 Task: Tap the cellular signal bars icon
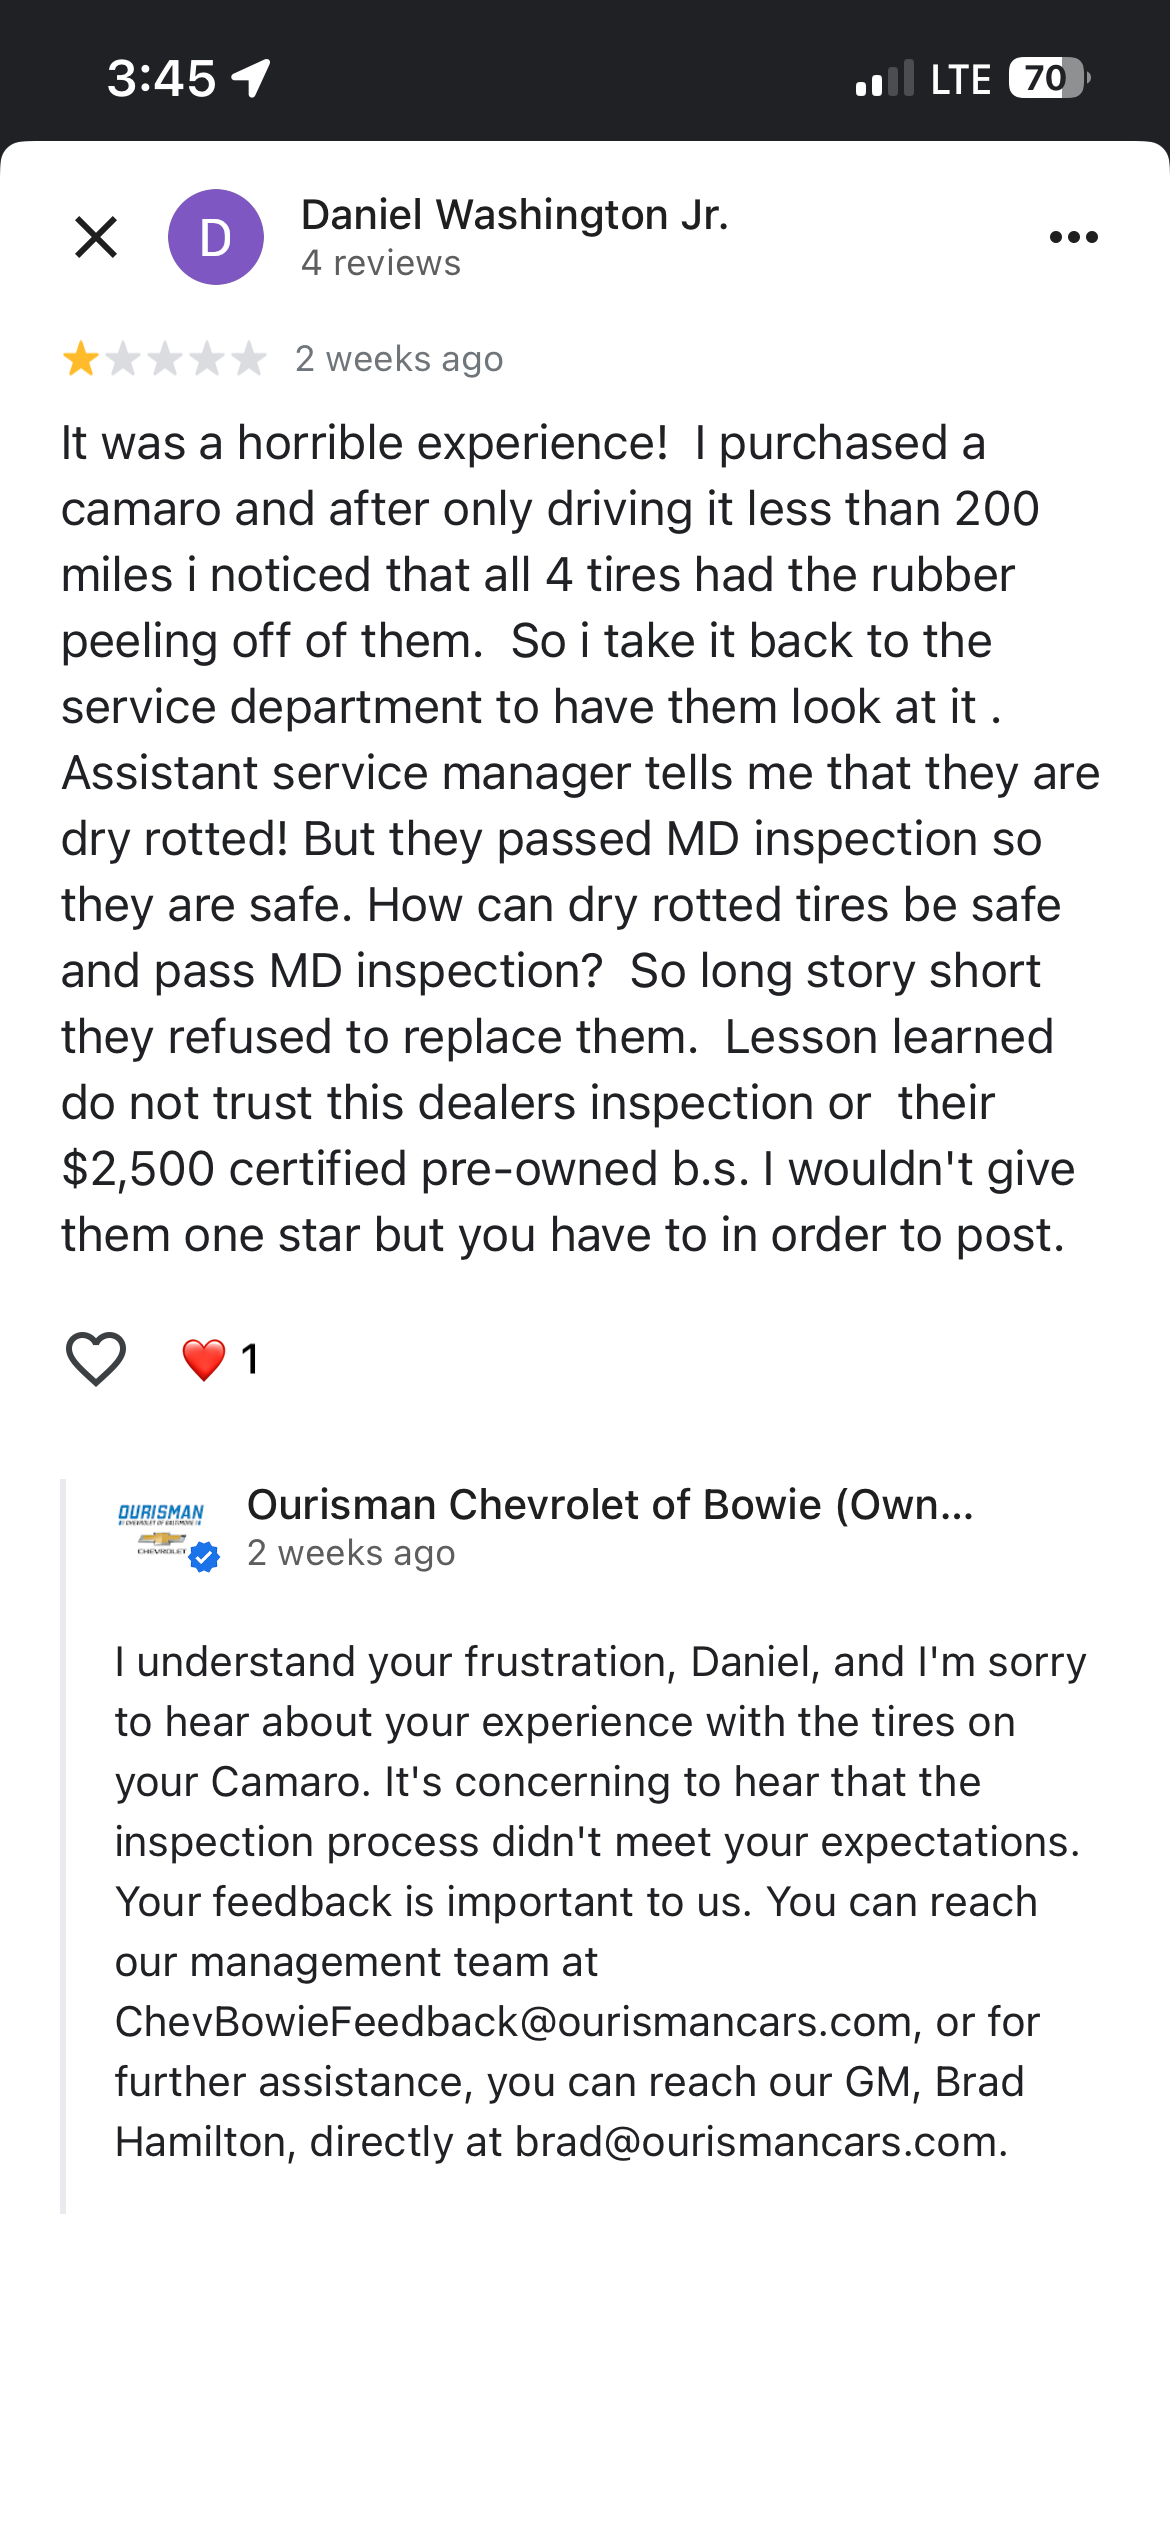point(884,78)
